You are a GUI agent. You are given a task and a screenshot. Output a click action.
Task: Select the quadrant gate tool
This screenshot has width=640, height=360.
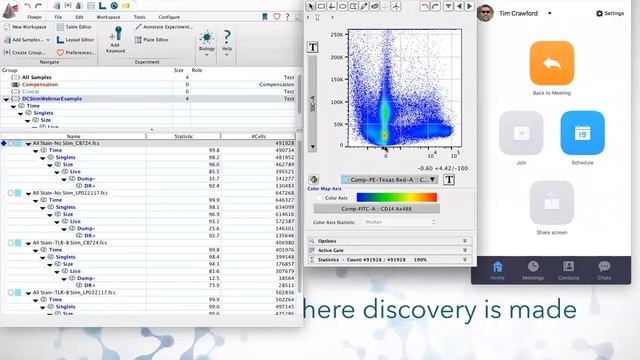tap(332, 6)
